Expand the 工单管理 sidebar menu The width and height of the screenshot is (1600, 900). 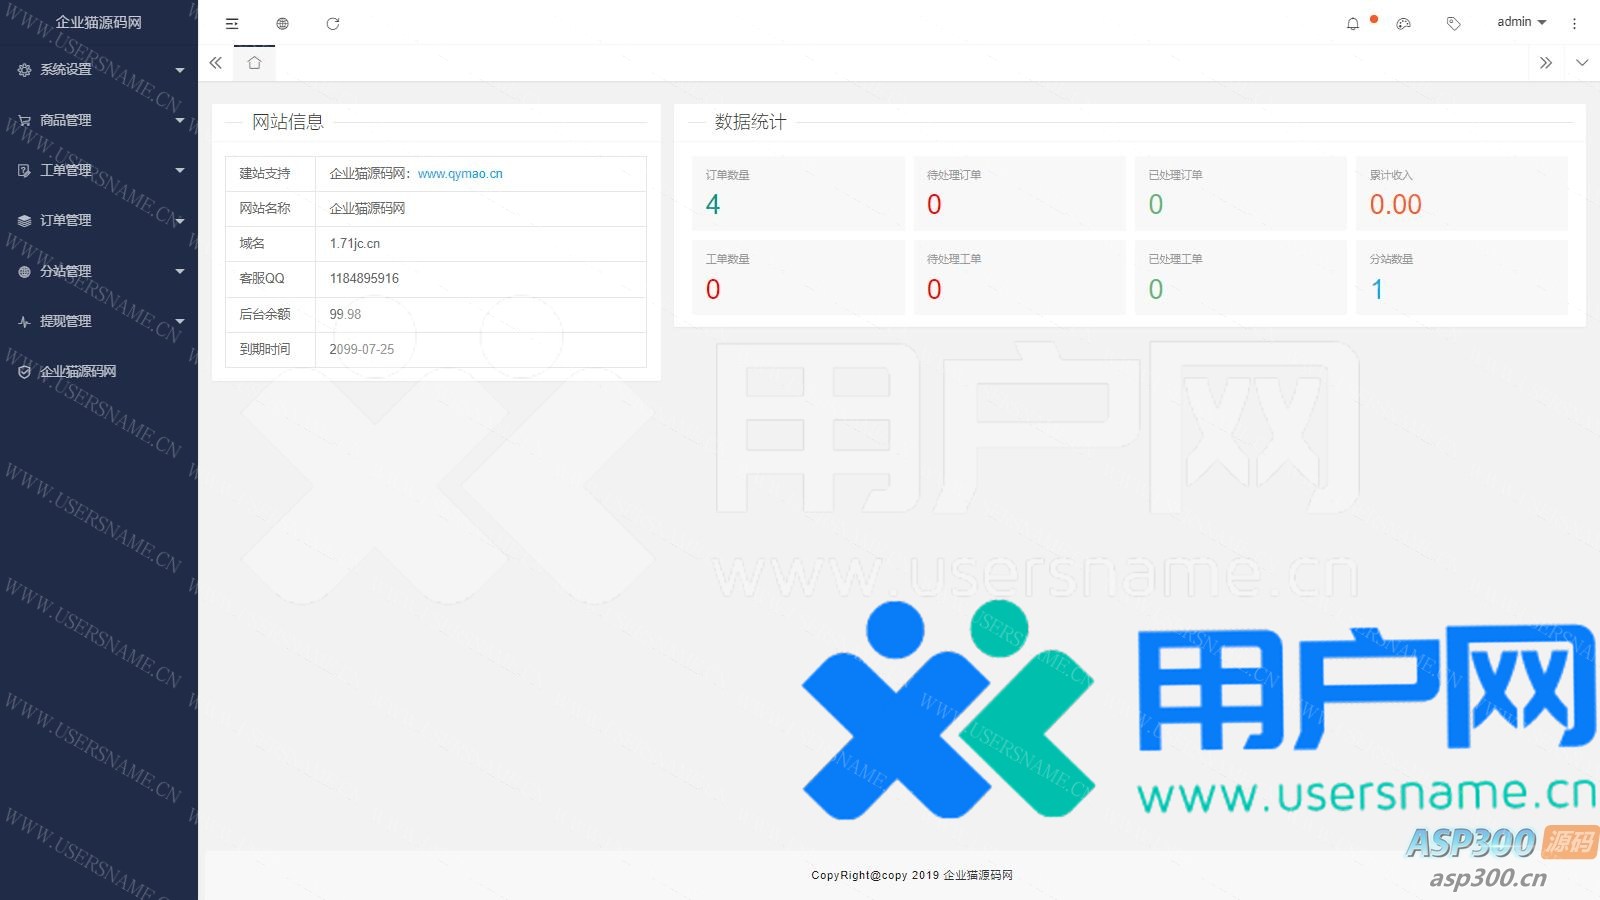point(99,170)
